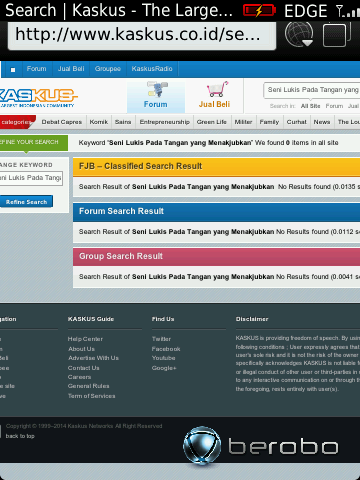
Task: Click the back to top link
Action: pyautogui.click(x=20, y=436)
